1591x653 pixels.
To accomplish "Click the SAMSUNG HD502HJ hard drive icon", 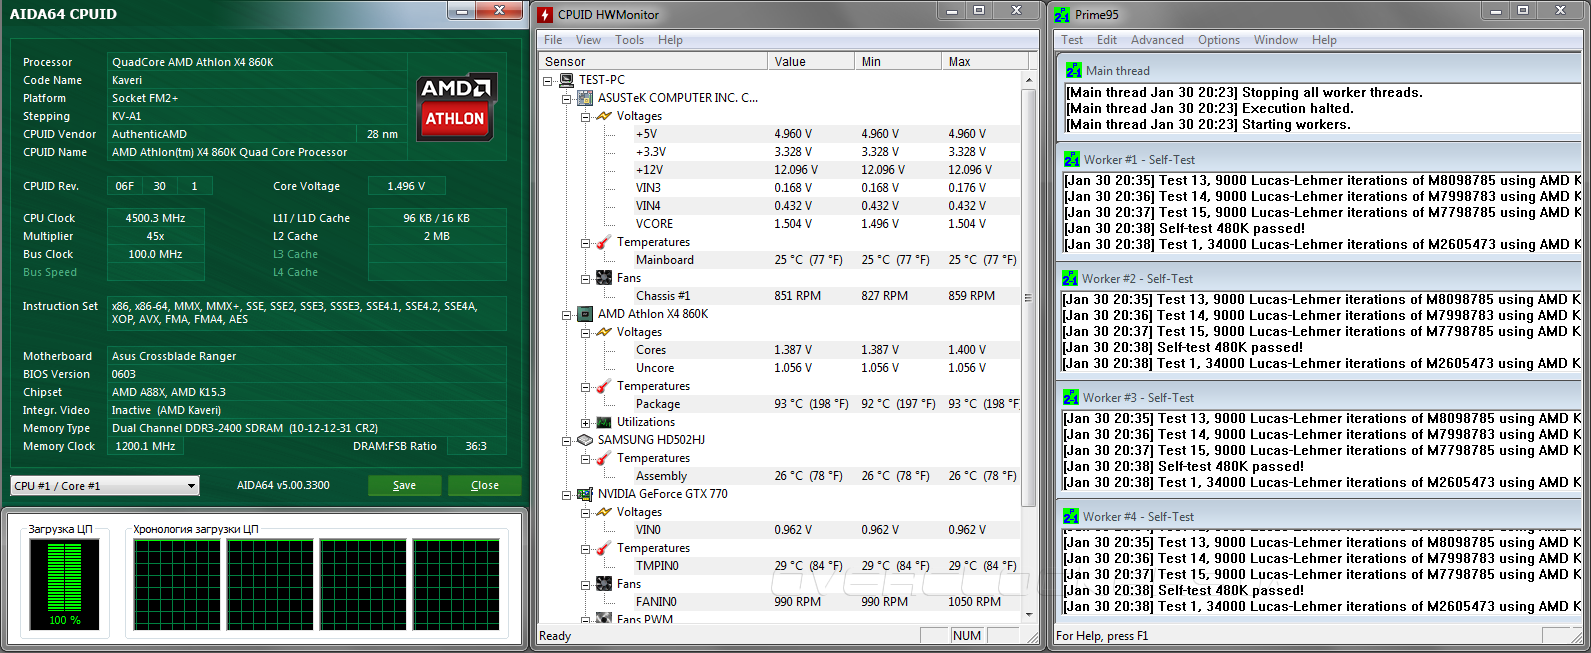I will 585,440.
